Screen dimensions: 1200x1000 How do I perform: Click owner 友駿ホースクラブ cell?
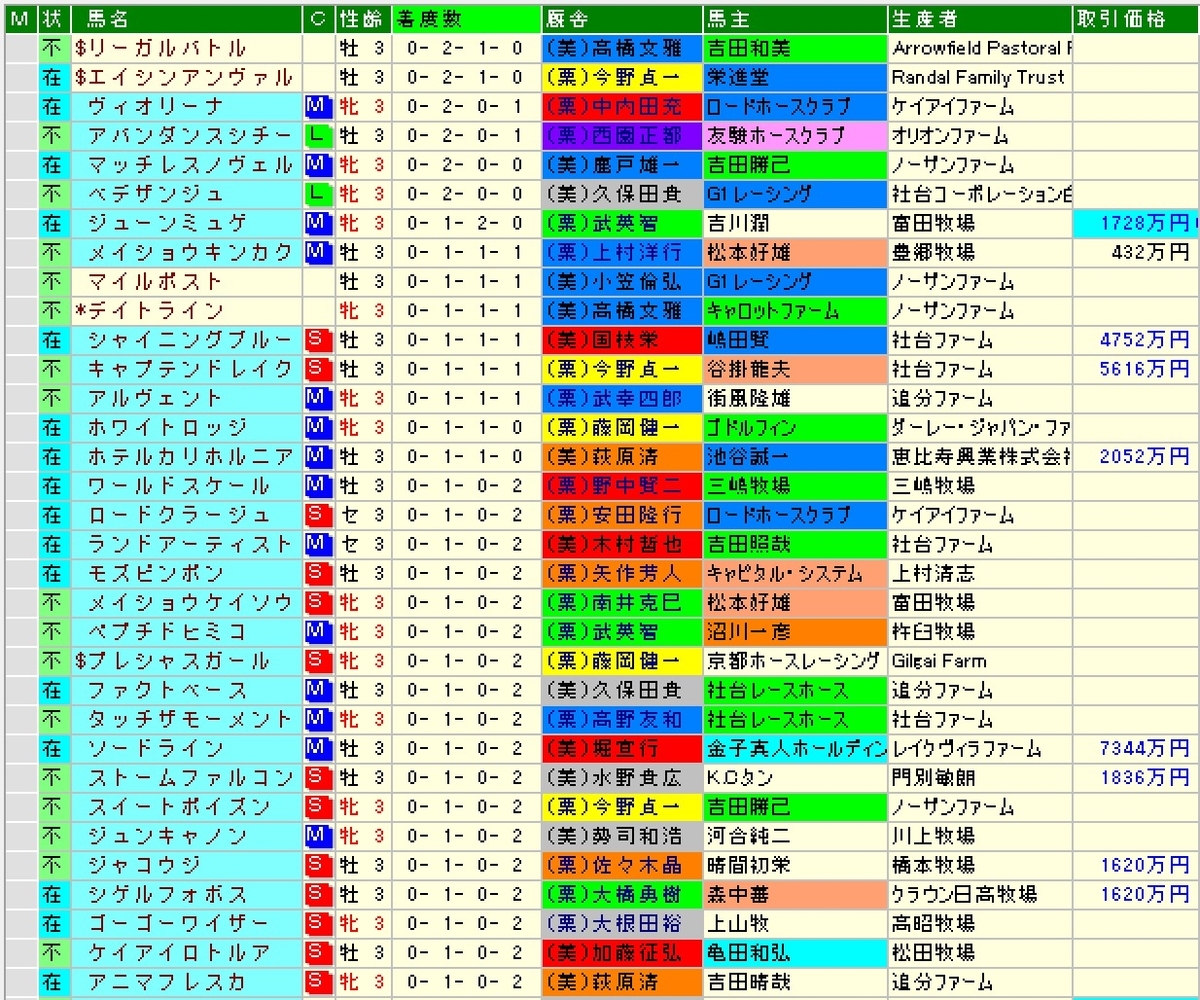tap(795, 135)
